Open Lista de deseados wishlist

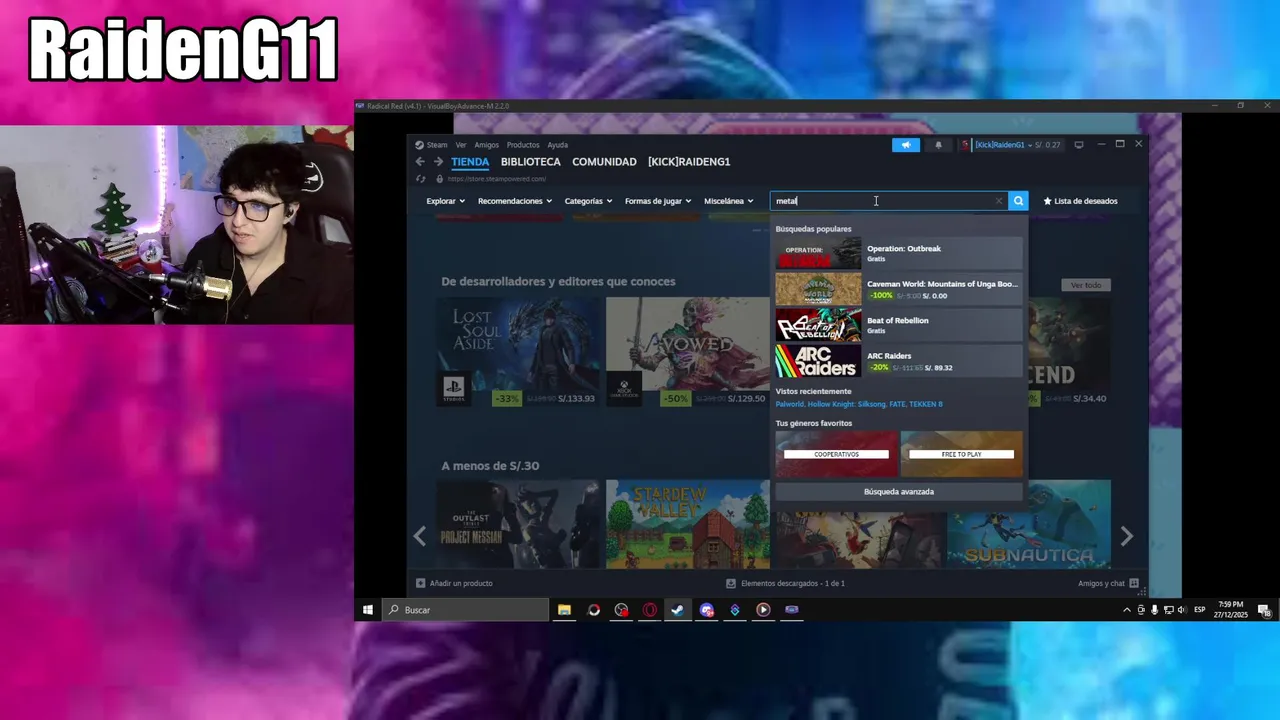coord(1080,201)
